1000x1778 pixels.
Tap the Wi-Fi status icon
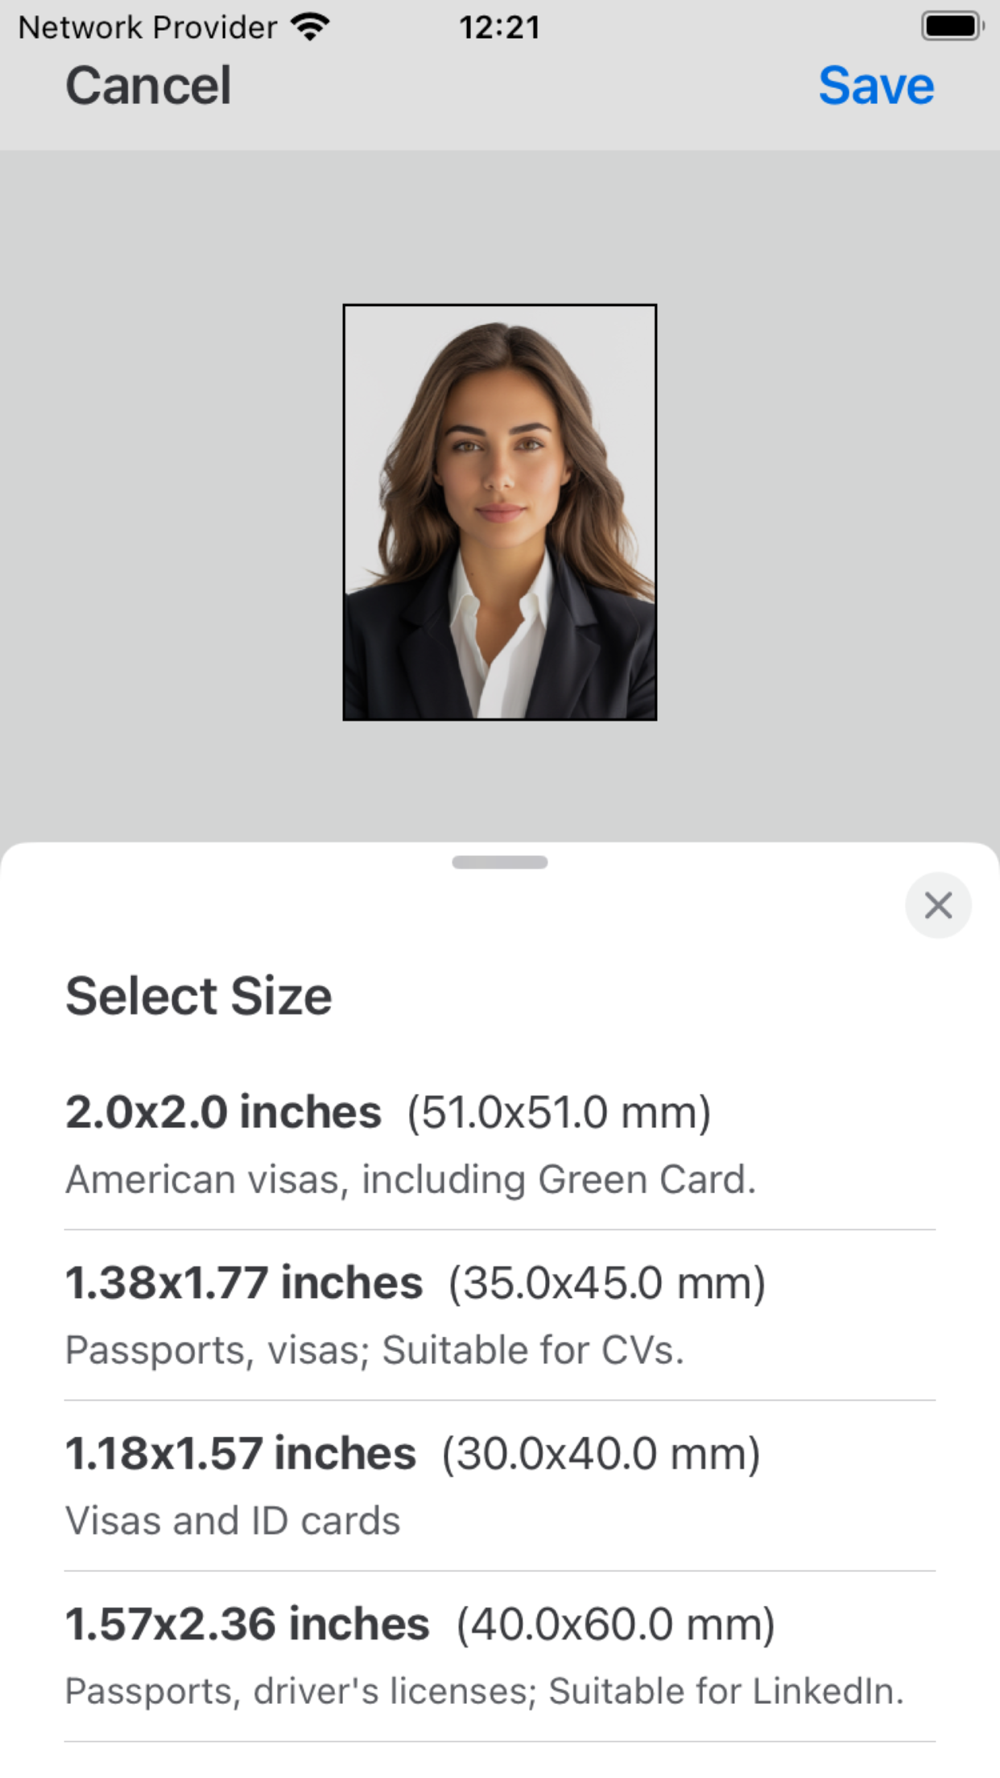311,27
